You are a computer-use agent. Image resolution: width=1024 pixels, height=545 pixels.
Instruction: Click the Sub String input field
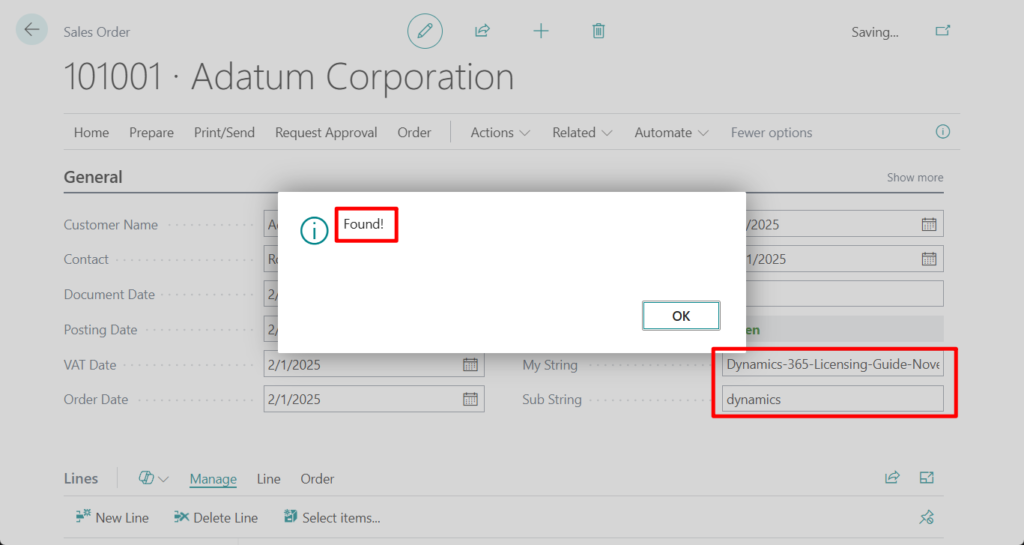tap(832, 399)
